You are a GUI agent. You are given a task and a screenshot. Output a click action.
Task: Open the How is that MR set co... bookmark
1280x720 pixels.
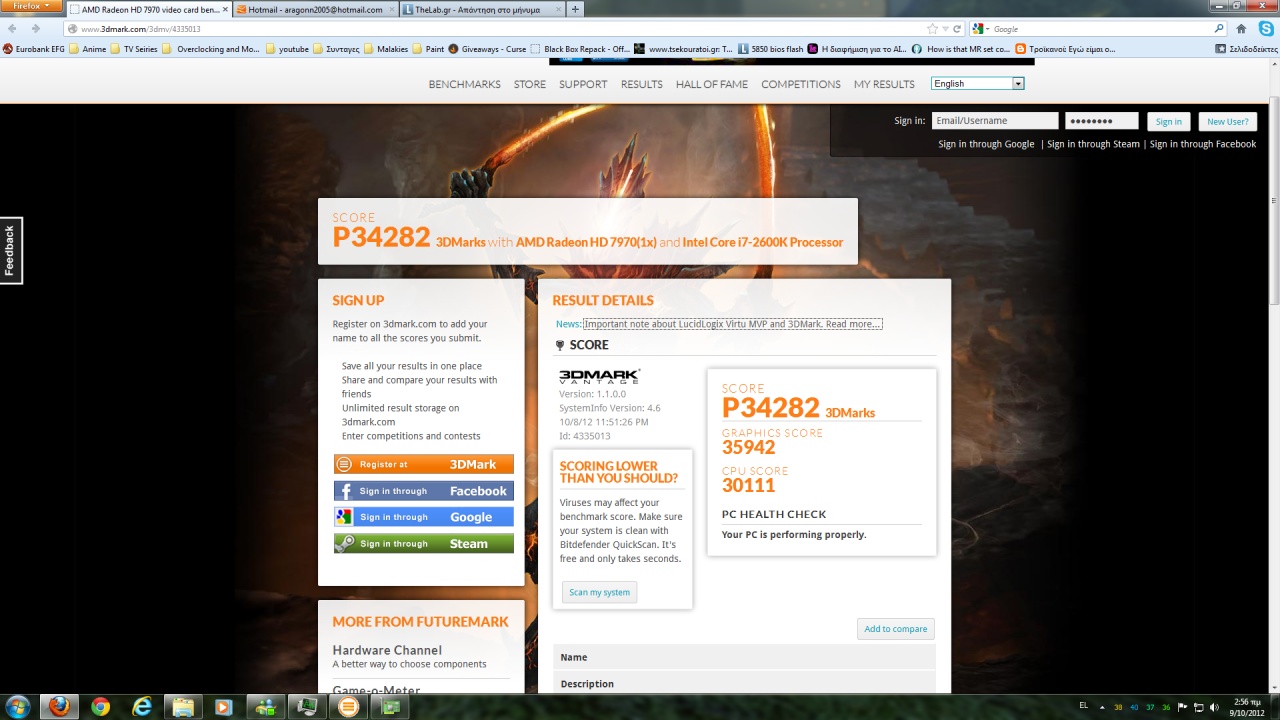coord(961,48)
